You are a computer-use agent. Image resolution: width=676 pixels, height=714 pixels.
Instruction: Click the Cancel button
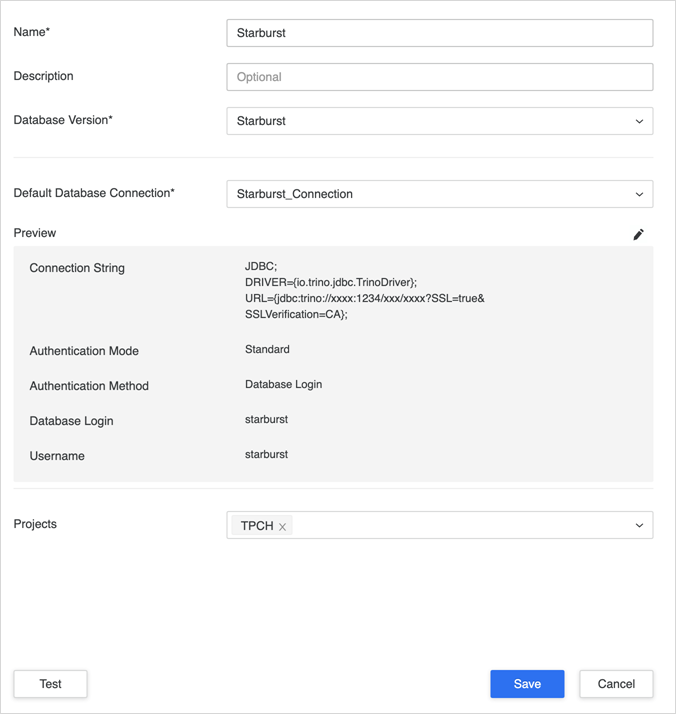616,684
